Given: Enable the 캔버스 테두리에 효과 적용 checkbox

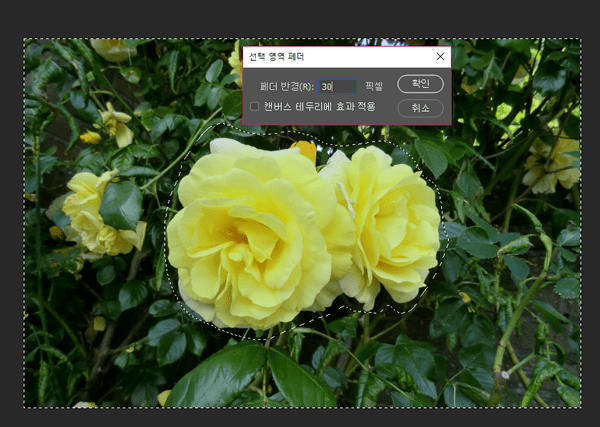Looking at the screenshot, I should 254,106.
